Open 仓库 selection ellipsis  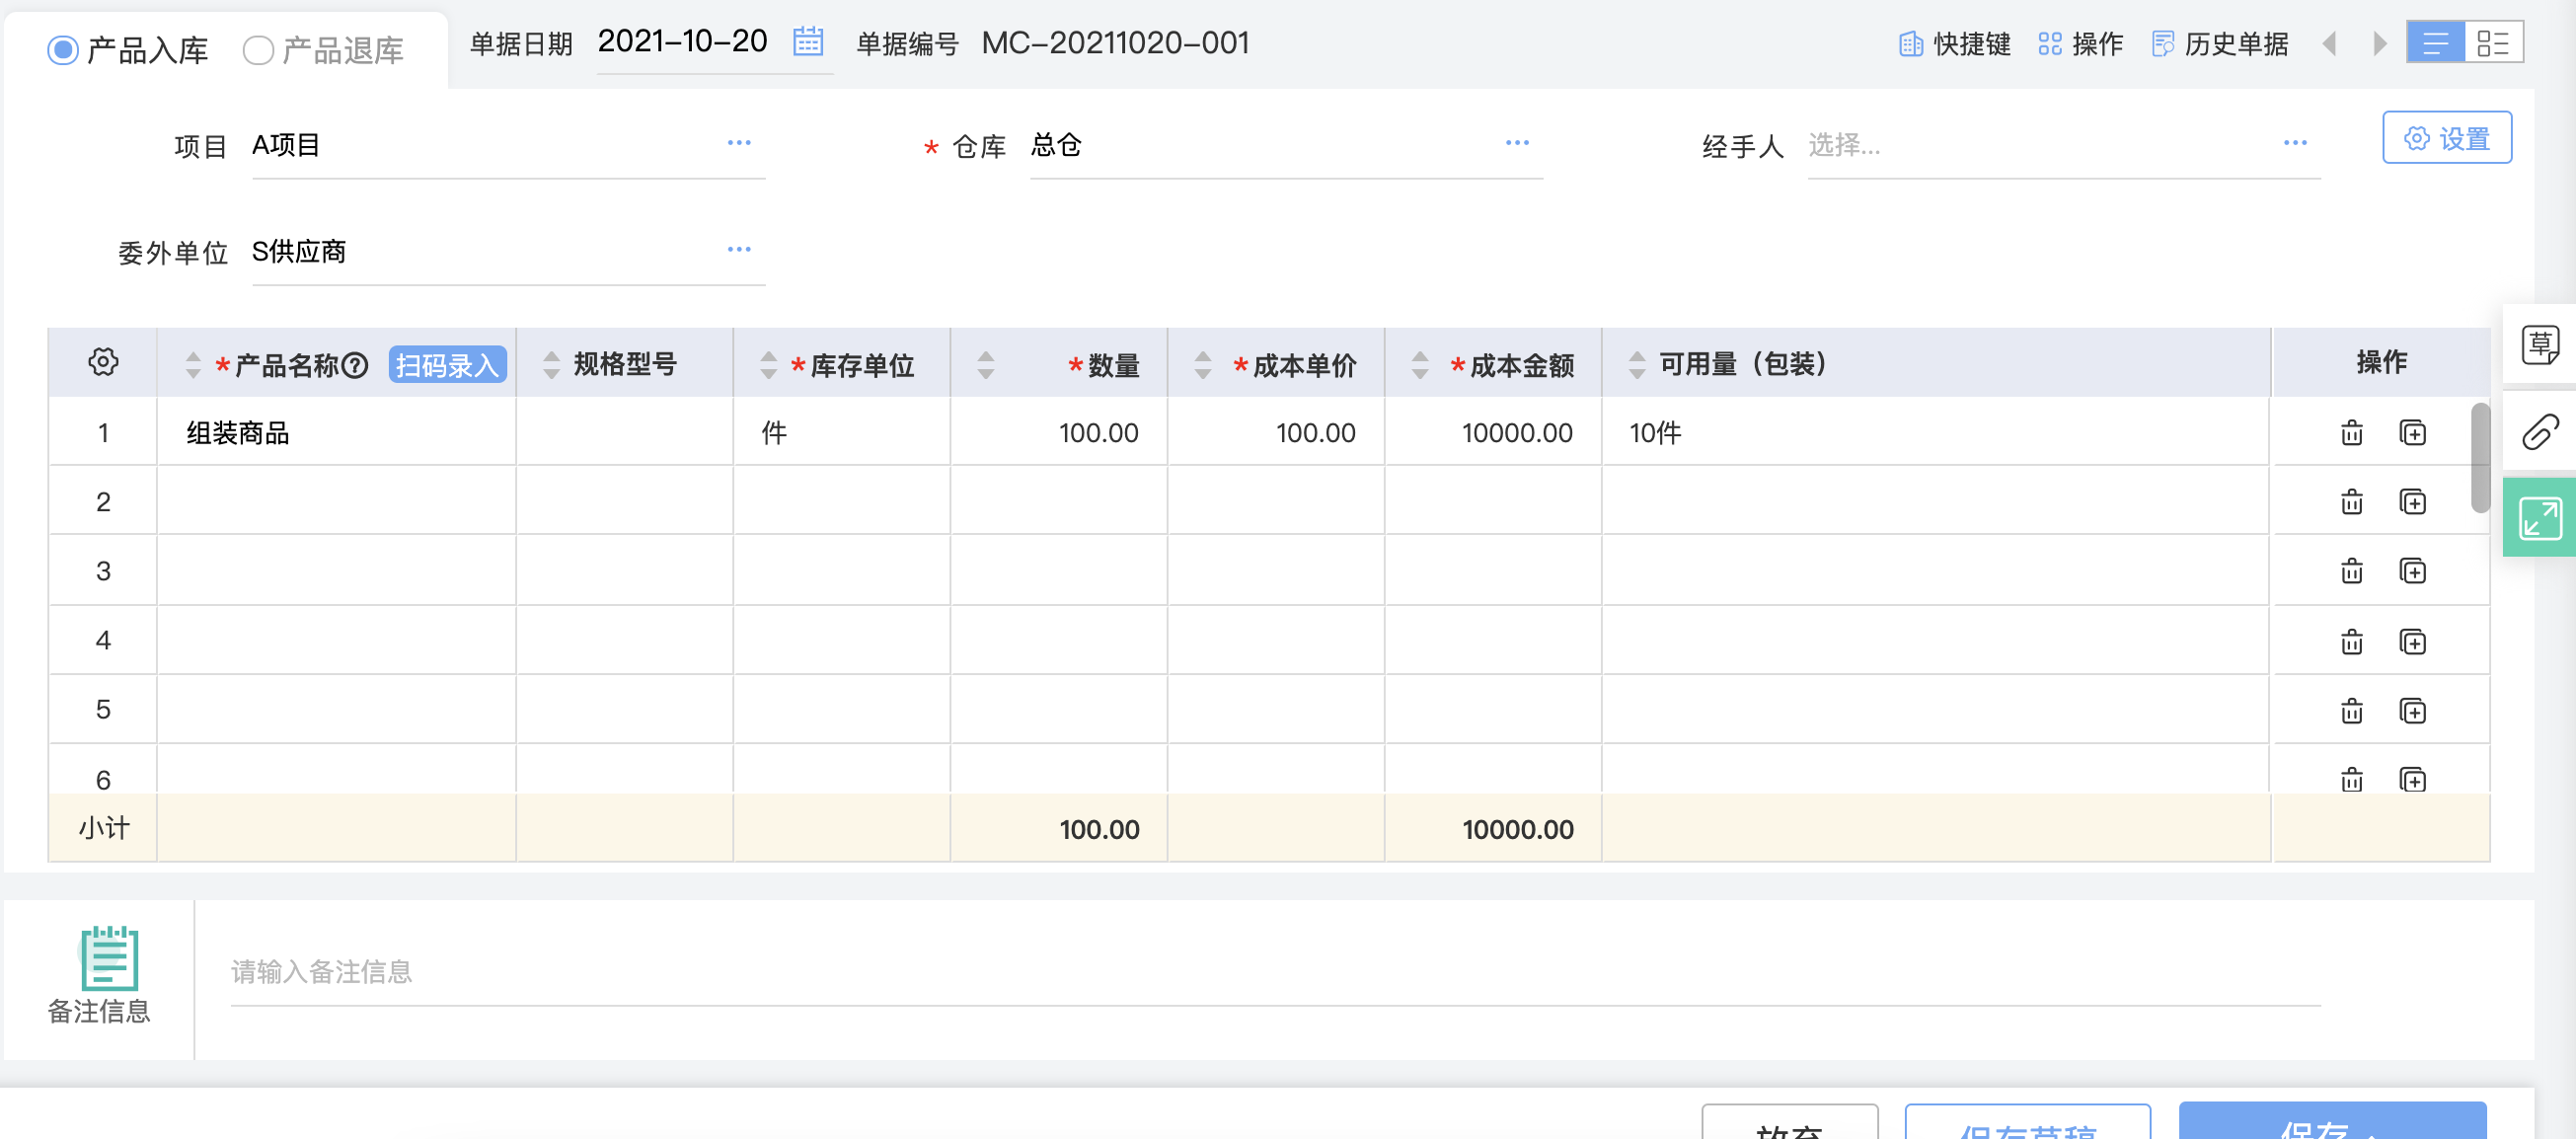(x=1517, y=143)
